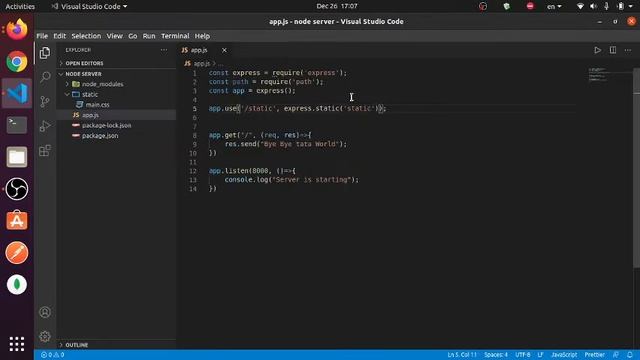Open Visual Studio Code app menu in top bar
640x360 pixels.
pos(89,7)
